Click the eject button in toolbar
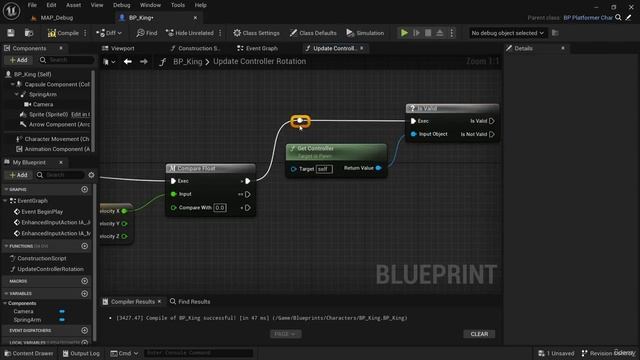This screenshot has width=640, height=360. (x=440, y=33)
